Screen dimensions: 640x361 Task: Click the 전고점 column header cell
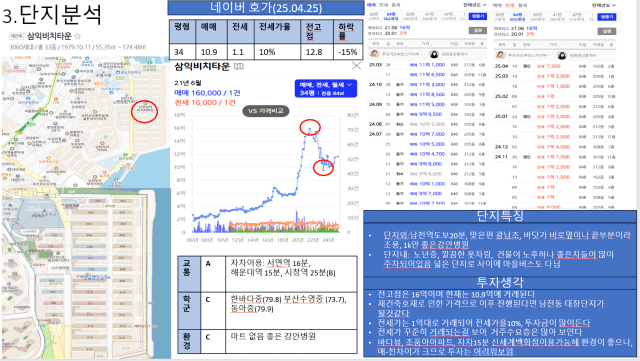tap(317, 31)
